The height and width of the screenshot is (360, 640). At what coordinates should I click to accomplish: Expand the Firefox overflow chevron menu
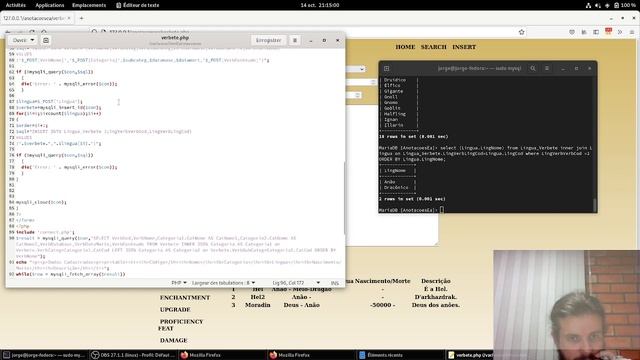(x=620, y=32)
